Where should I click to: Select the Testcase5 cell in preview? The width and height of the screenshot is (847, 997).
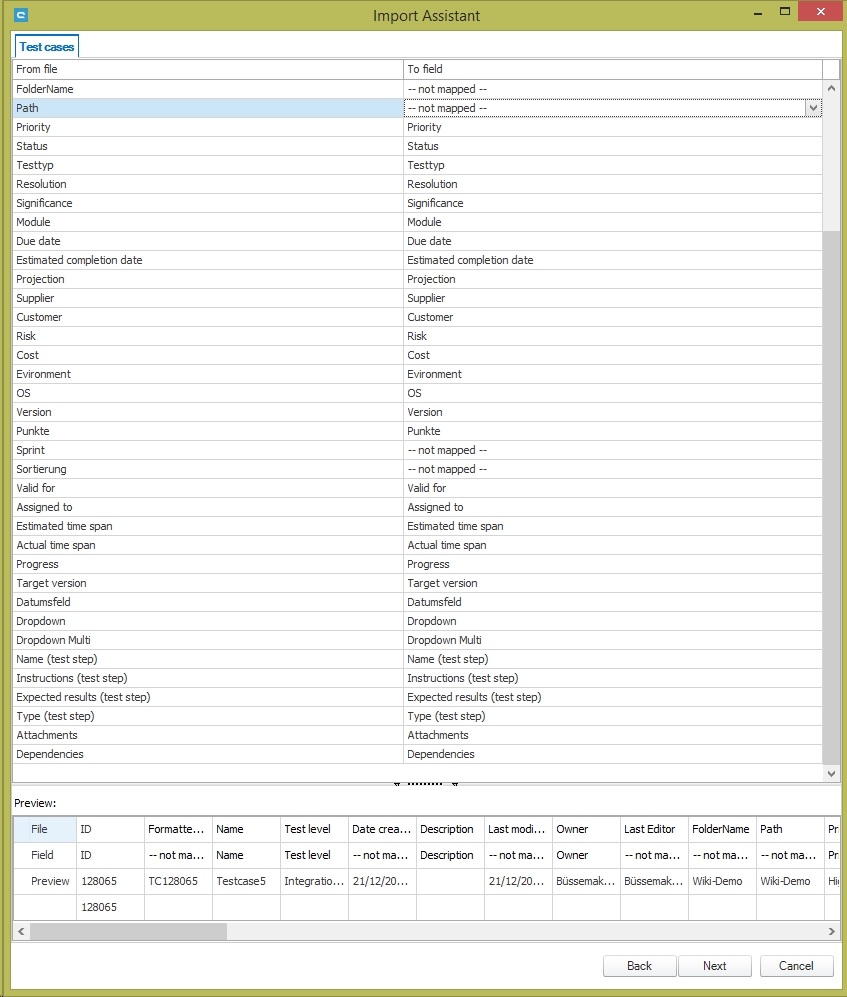coord(246,881)
